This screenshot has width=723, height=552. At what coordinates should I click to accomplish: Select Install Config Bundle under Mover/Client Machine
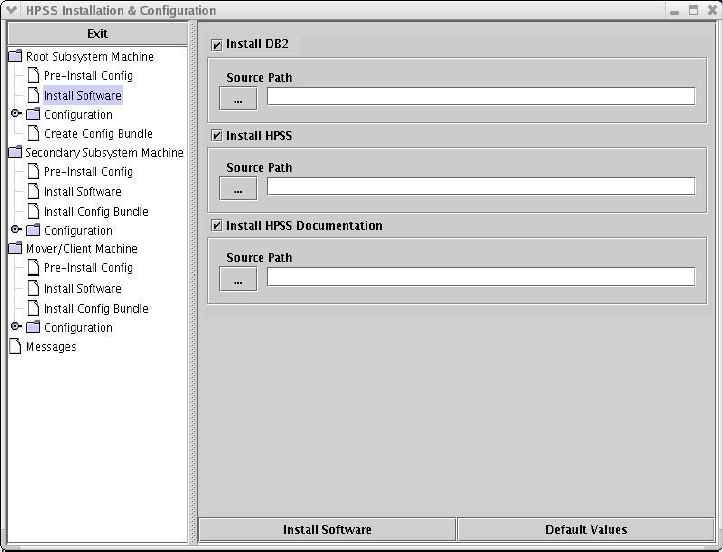click(96, 309)
